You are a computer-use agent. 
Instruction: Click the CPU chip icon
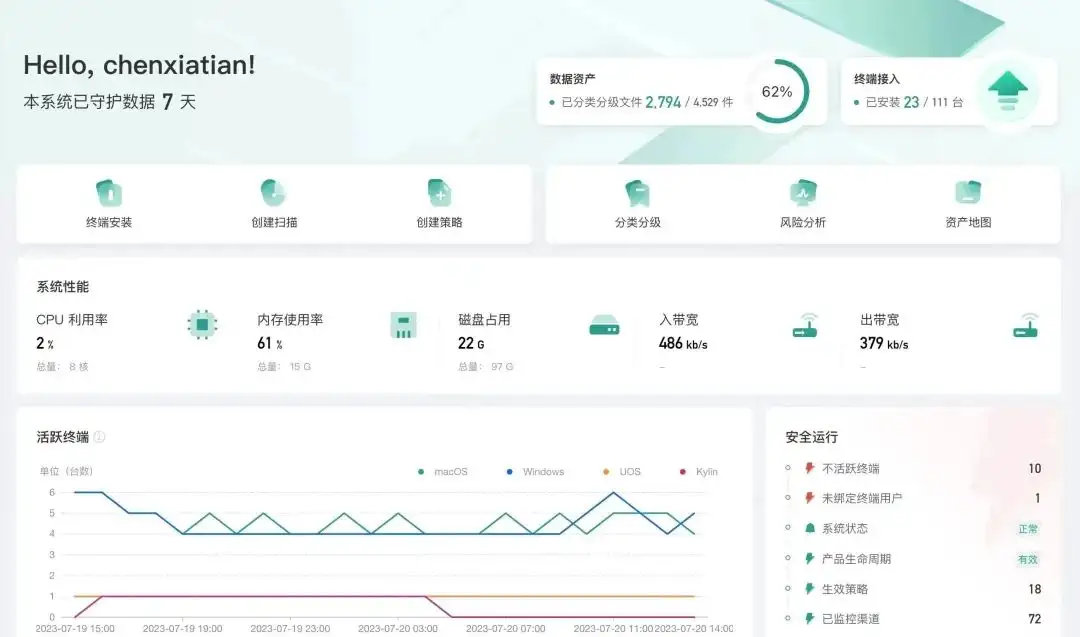click(202, 324)
